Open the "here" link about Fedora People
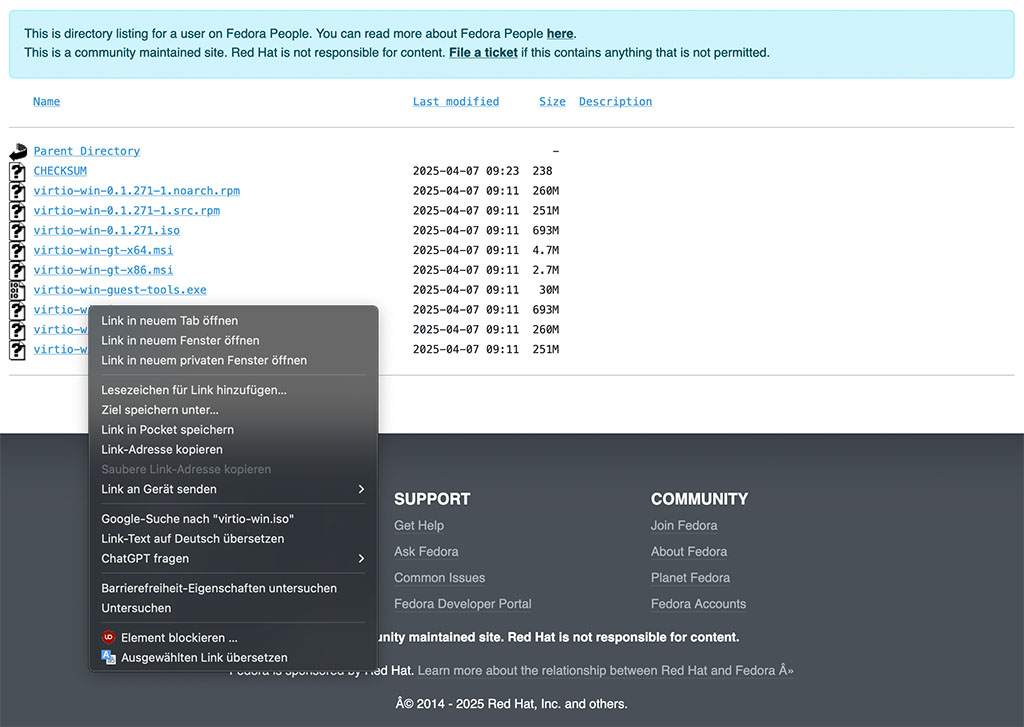 coord(560,33)
